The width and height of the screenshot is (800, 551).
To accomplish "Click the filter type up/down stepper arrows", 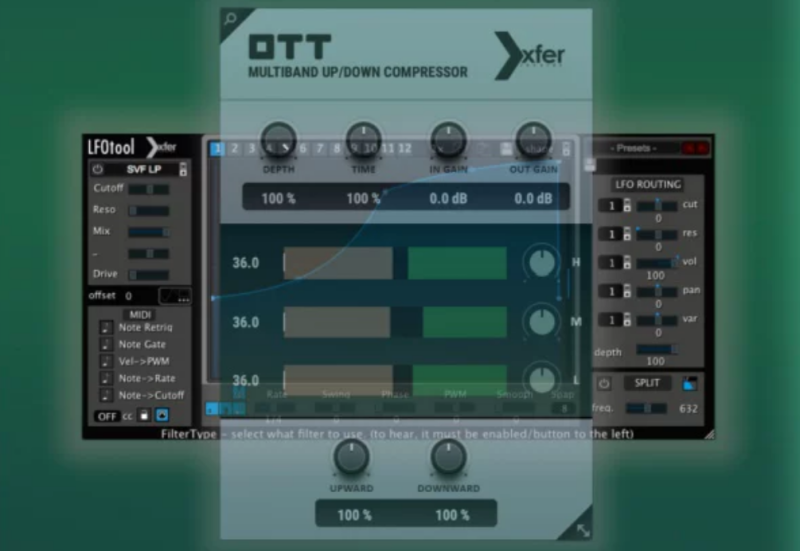I will coord(183,169).
